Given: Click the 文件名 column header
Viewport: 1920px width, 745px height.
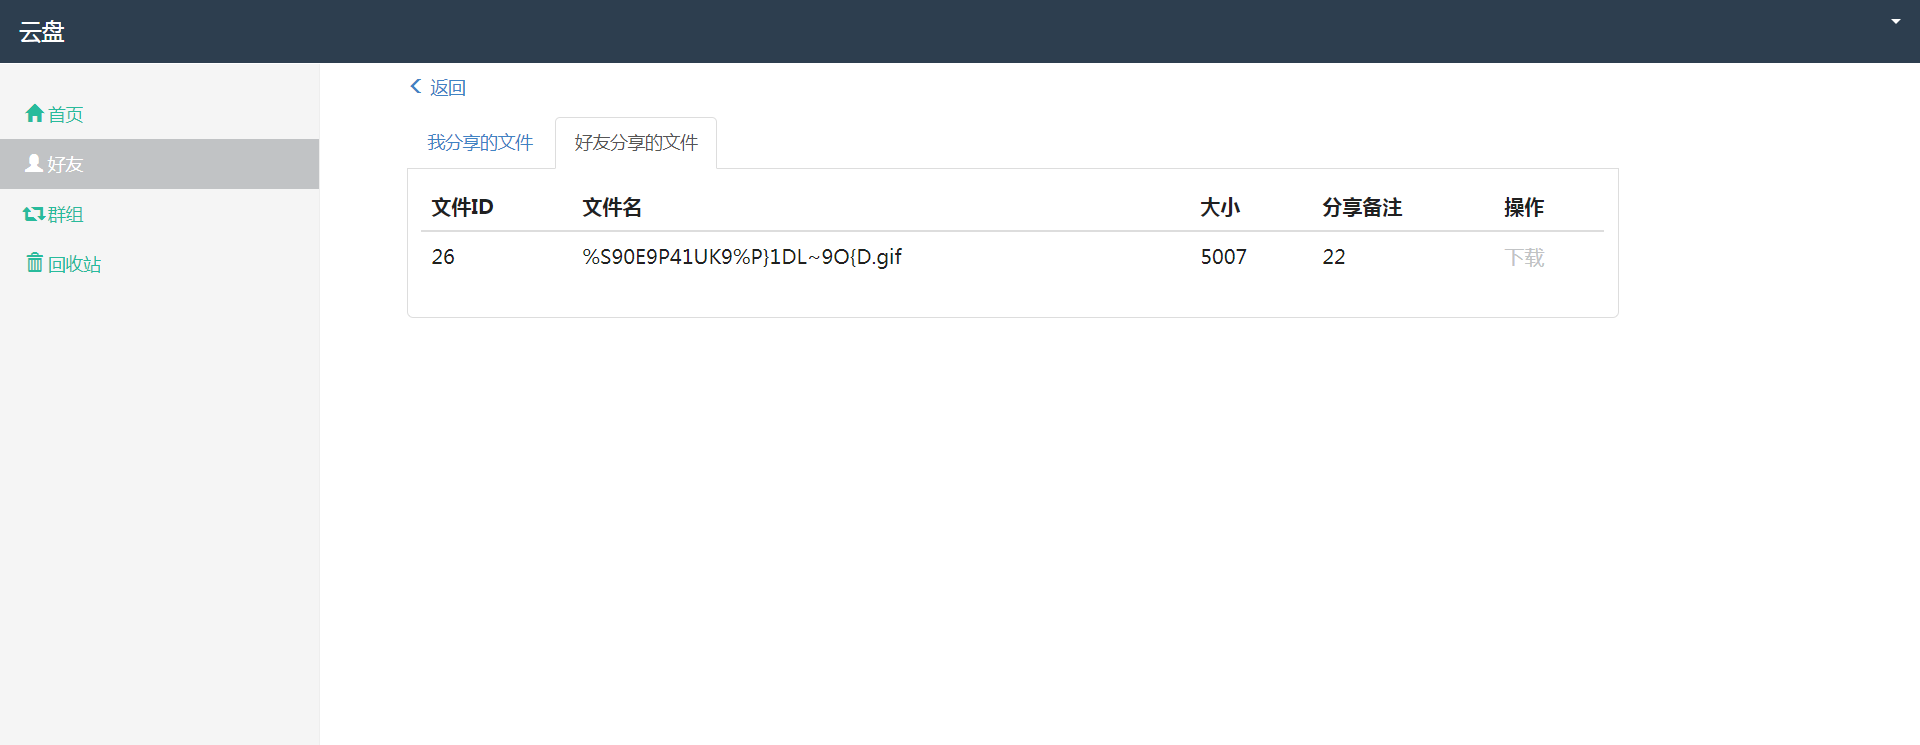Looking at the screenshot, I should point(612,207).
